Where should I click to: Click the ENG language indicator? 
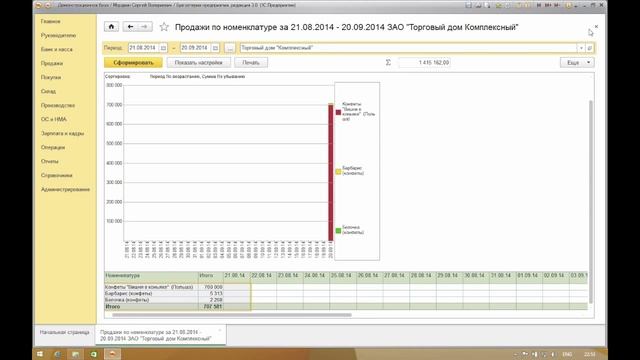[x=567, y=354]
